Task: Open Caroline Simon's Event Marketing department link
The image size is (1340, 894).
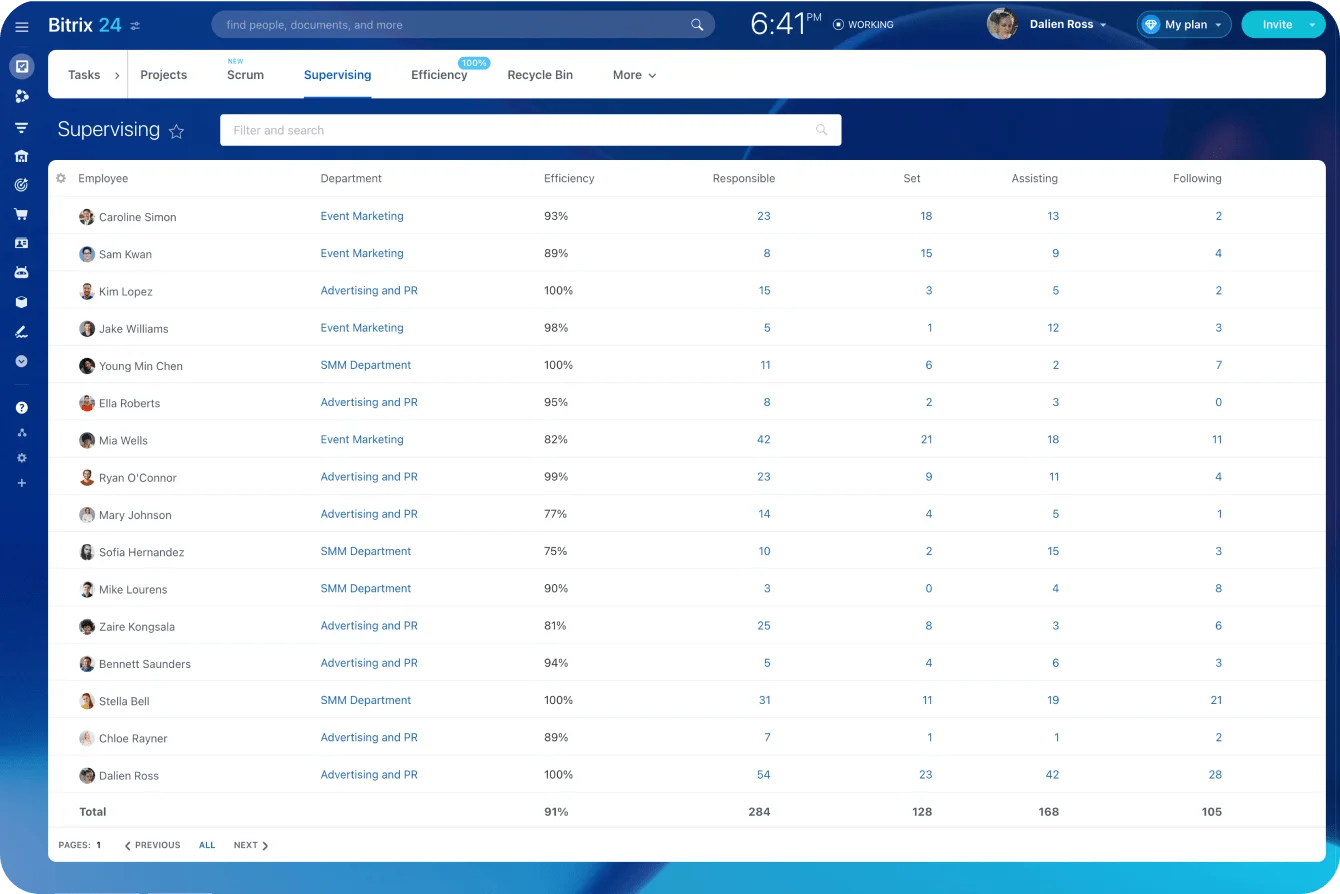Action: pyautogui.click(x=362, y=216)
